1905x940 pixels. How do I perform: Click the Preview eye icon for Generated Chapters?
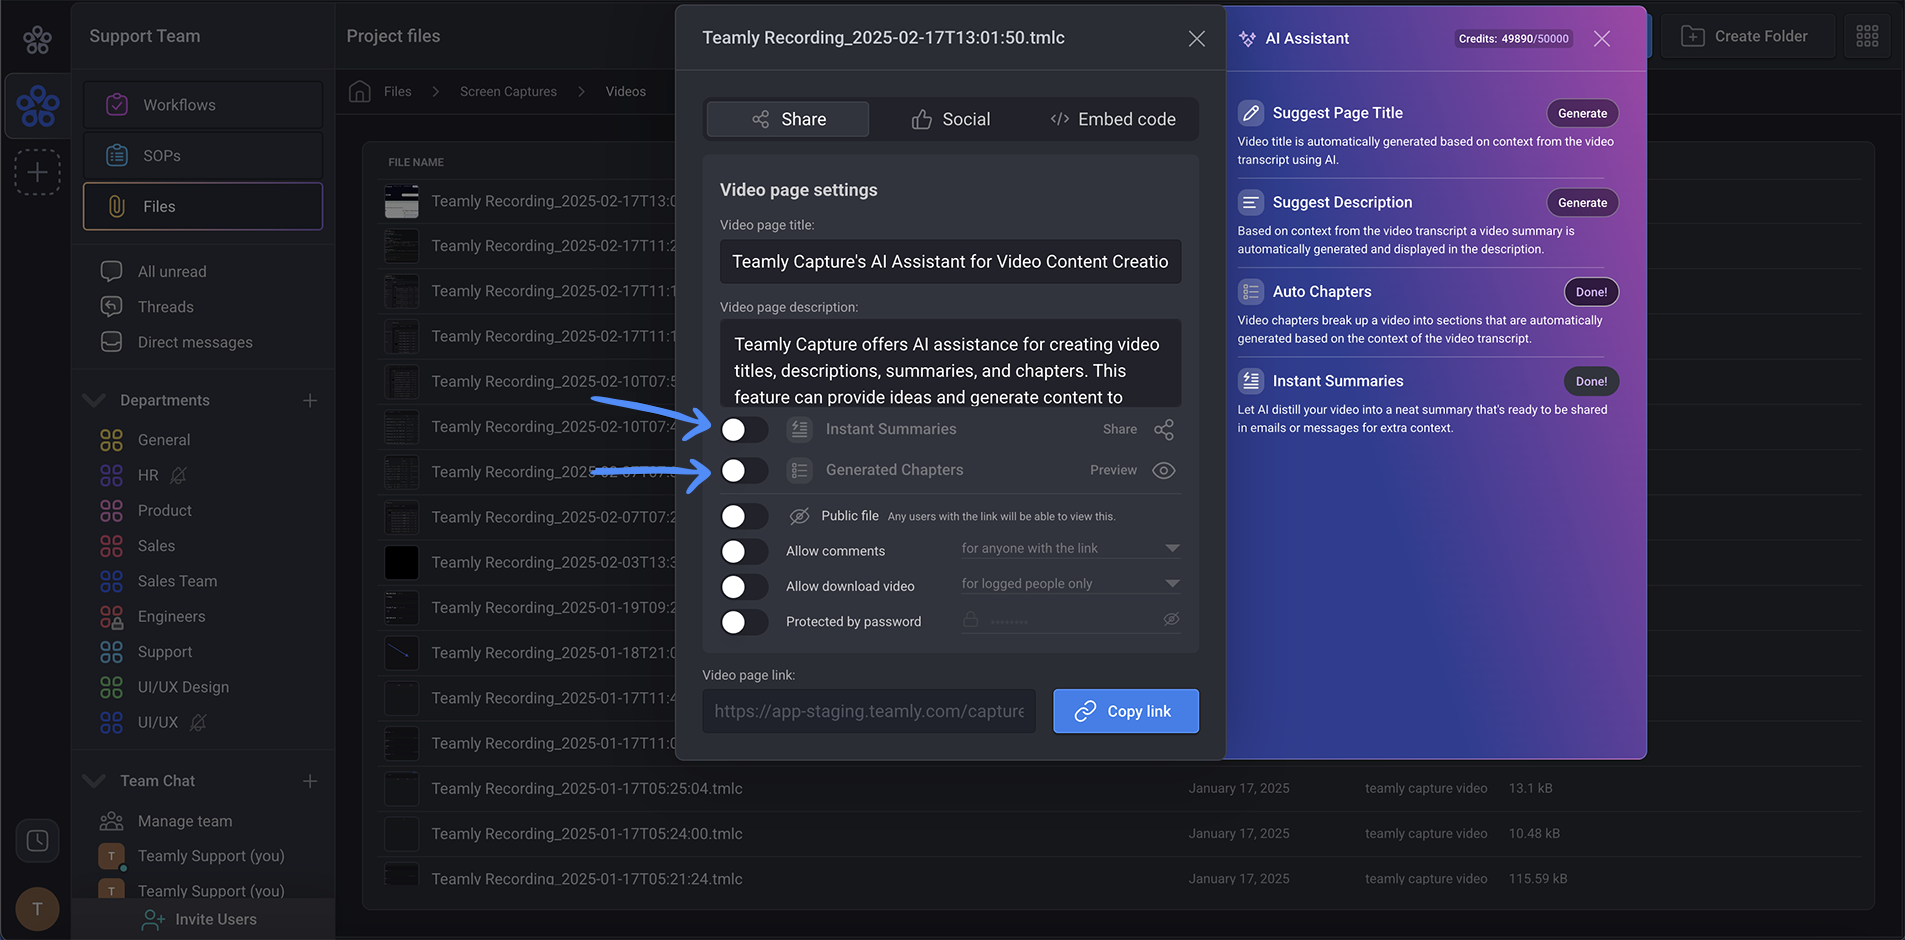[x=1164, y=471]
